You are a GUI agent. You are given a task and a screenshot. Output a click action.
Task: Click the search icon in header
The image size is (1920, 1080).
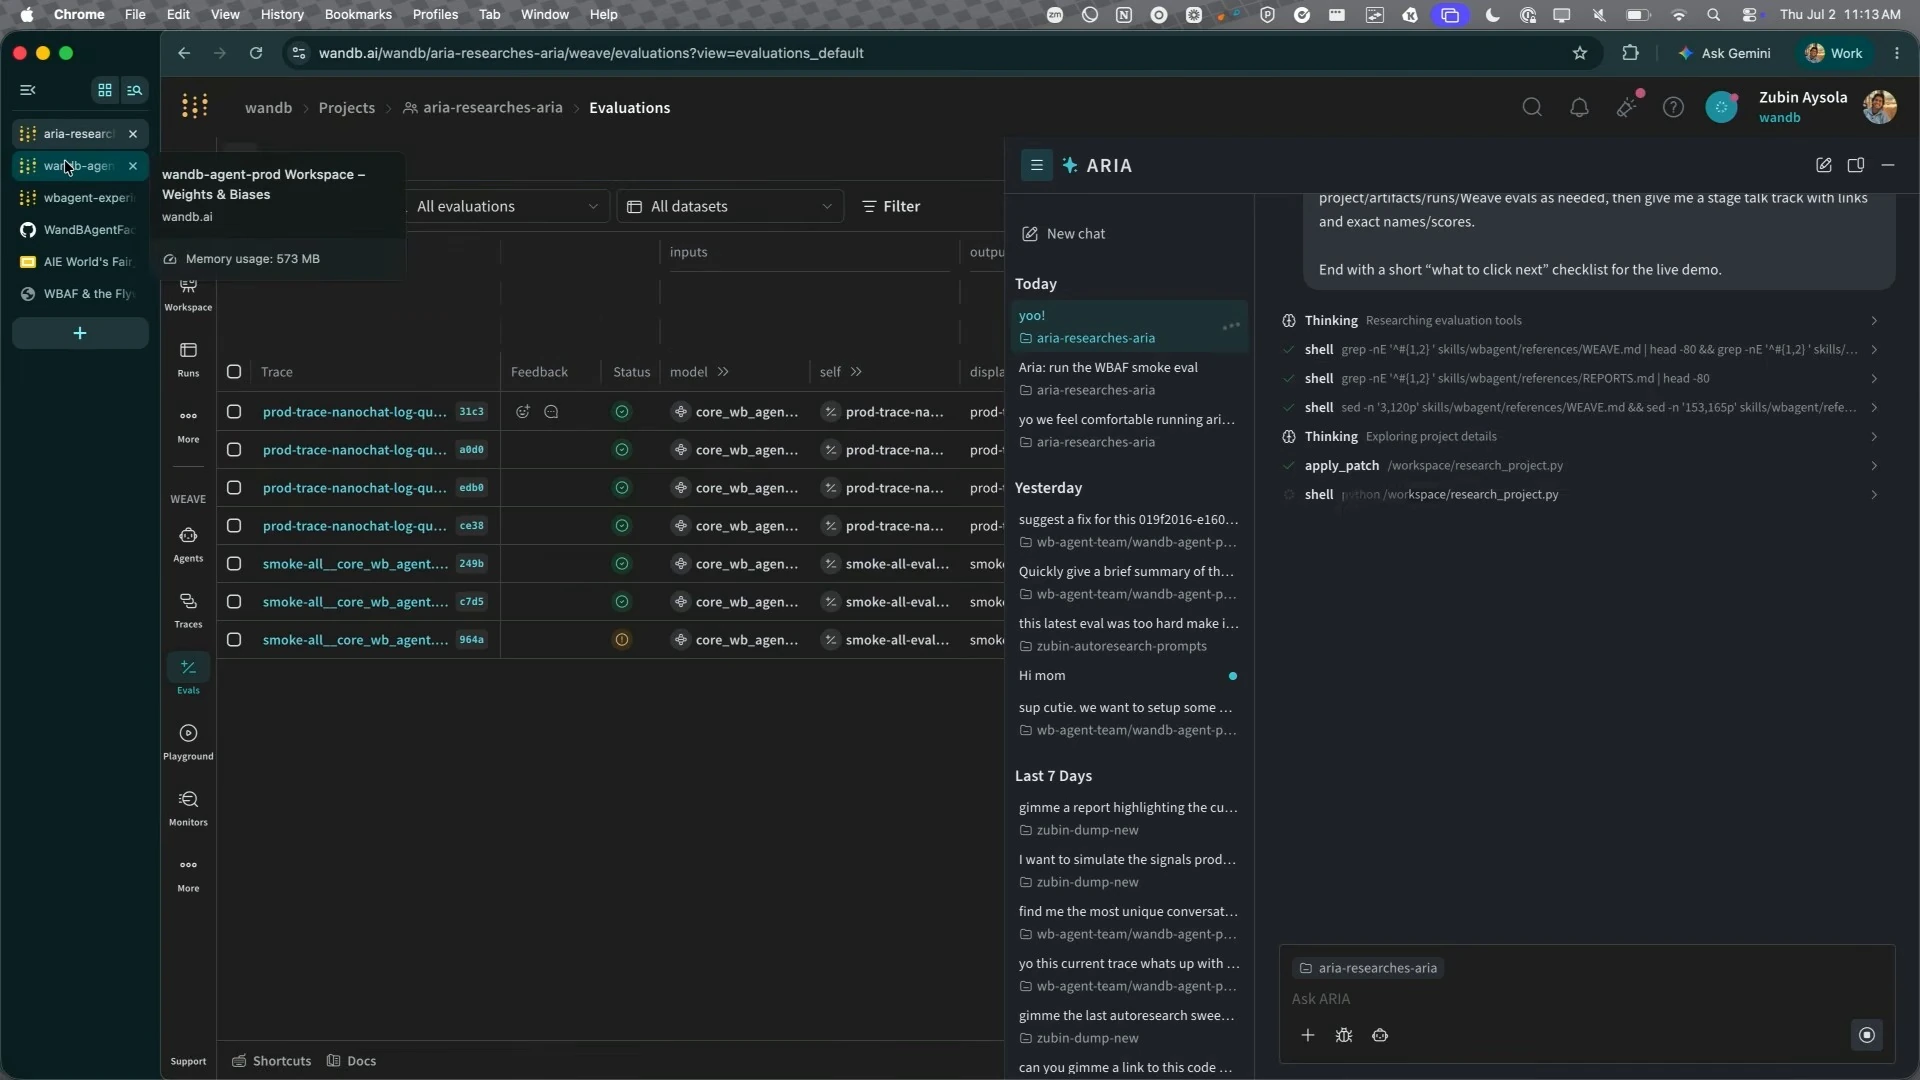[1532, 107]
